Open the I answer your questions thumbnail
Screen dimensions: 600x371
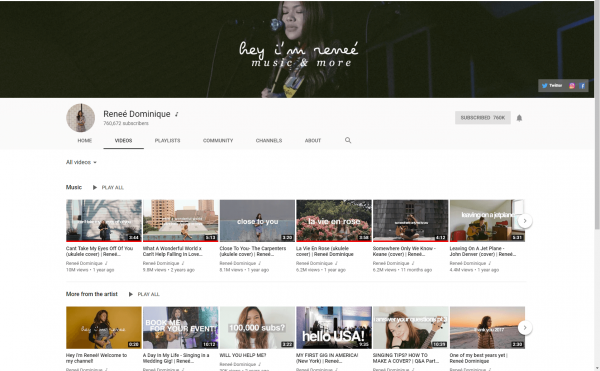point(411,327)
